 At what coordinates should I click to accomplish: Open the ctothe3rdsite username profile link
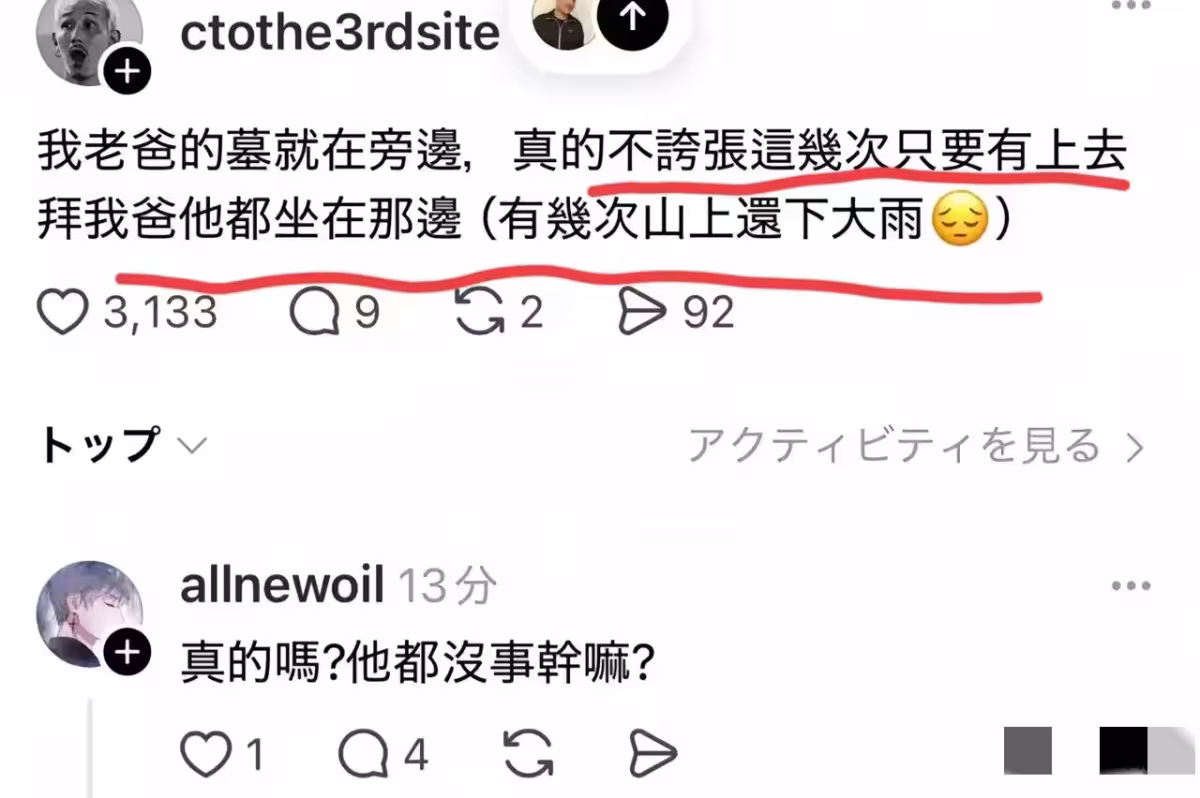click(x=339, y=32)
